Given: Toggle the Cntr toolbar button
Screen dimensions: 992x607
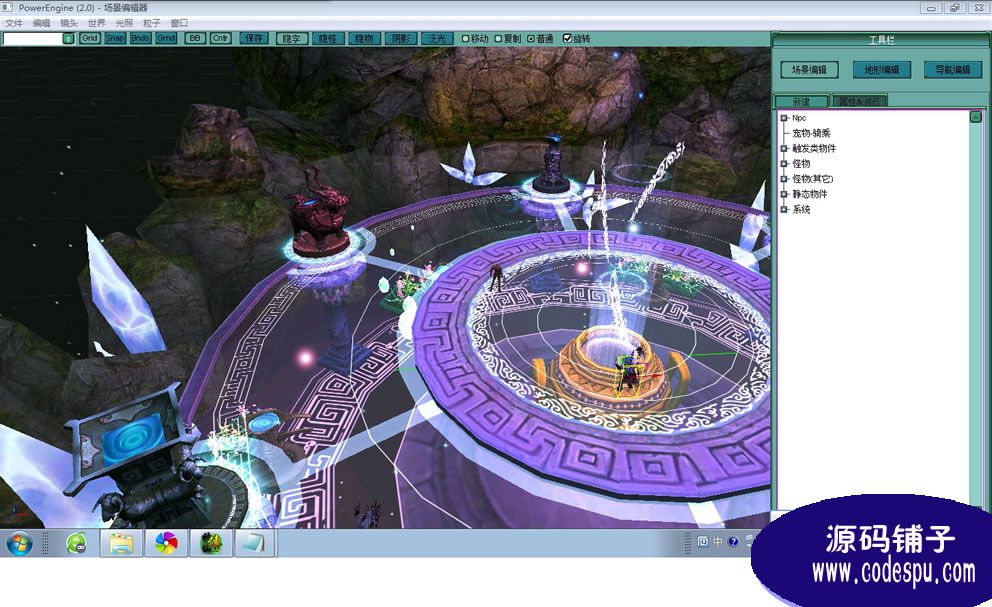Looking at the screenshot, I should (220, 39).
